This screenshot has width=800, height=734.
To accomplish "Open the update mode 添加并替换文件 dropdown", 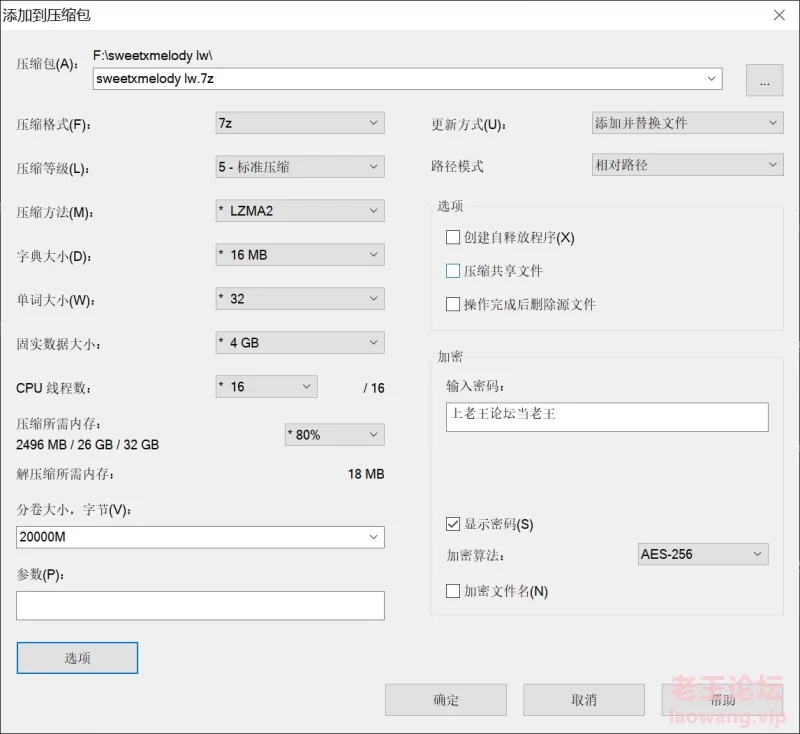I will click(x=687, y=123).
